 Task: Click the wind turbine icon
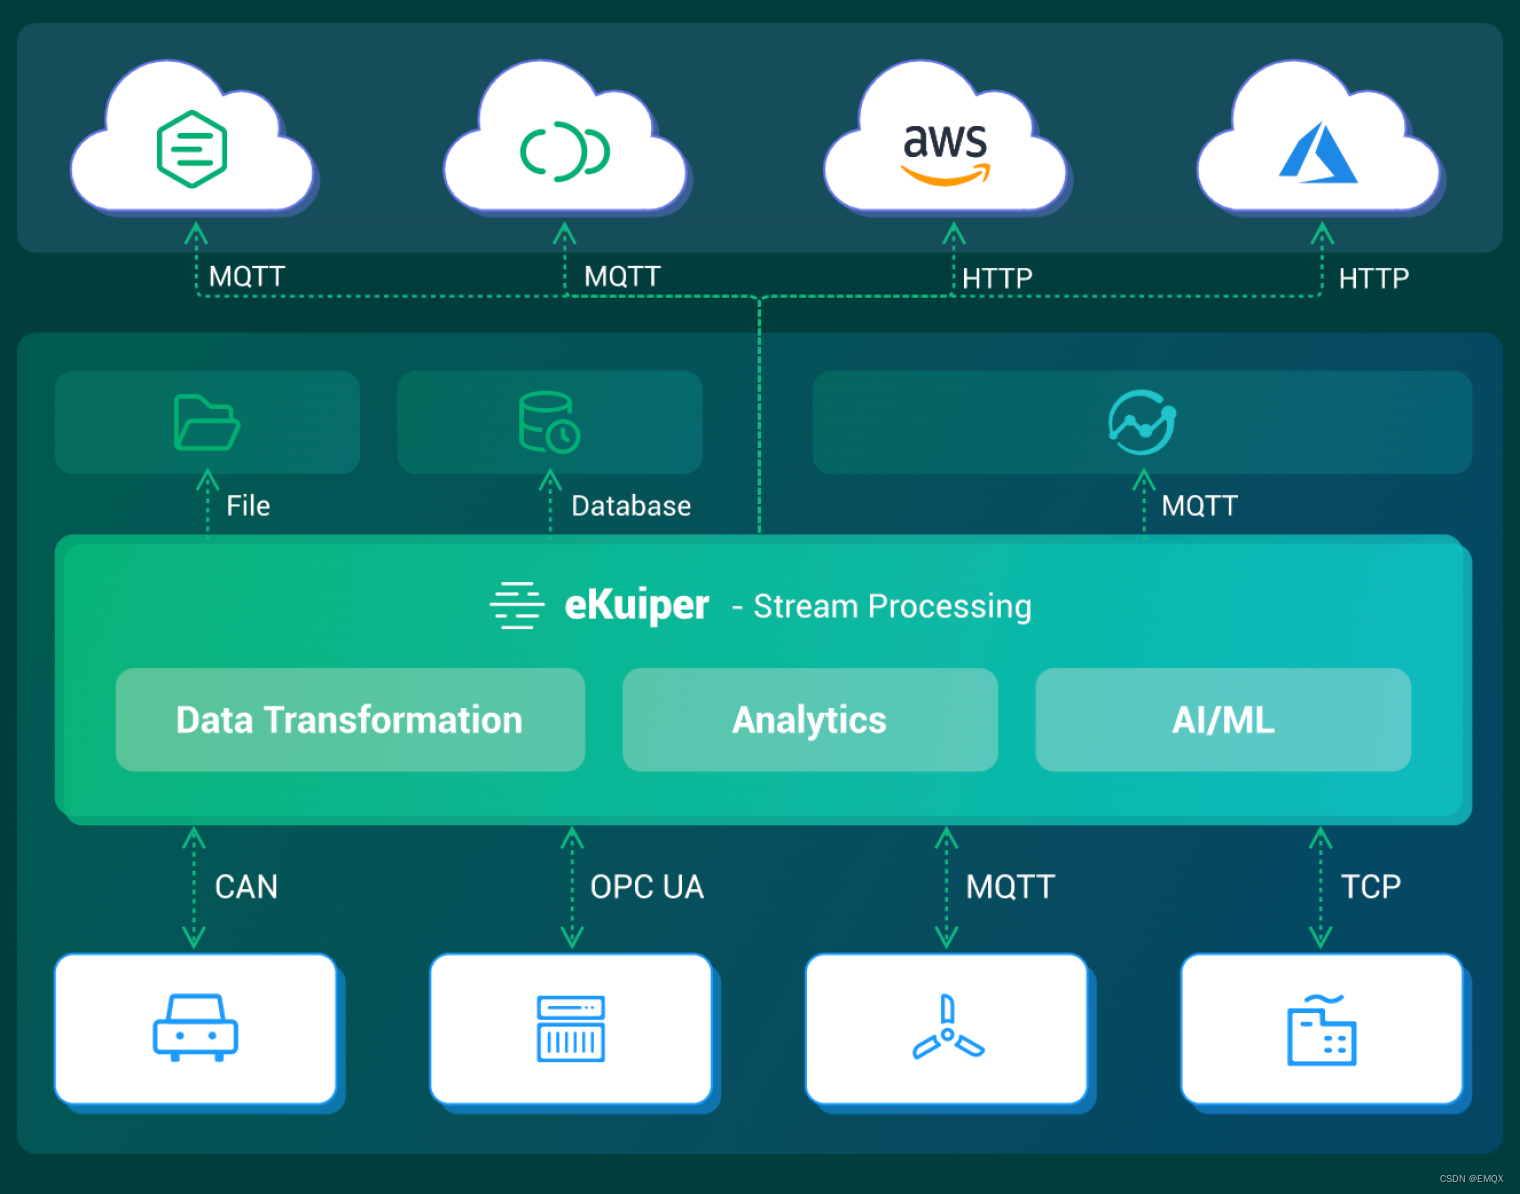point(947,1027)
